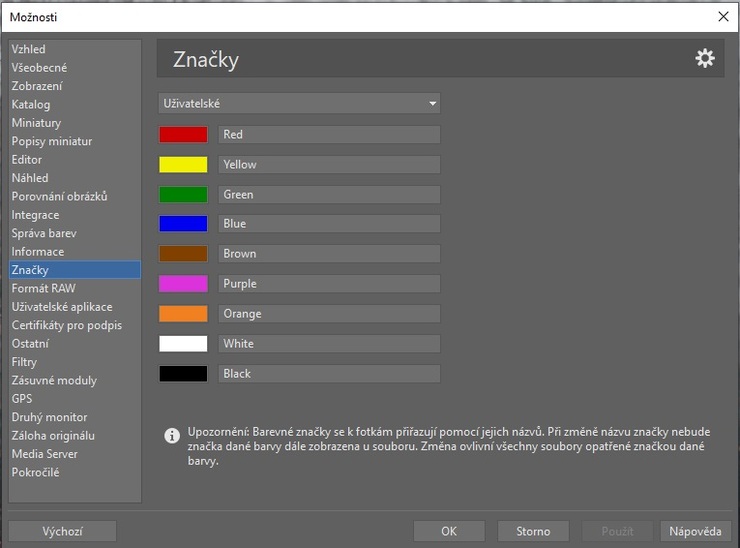Click the black color swatch
Image resolution: width=740 pixels, height=548 pixels.
pos(183,374)
